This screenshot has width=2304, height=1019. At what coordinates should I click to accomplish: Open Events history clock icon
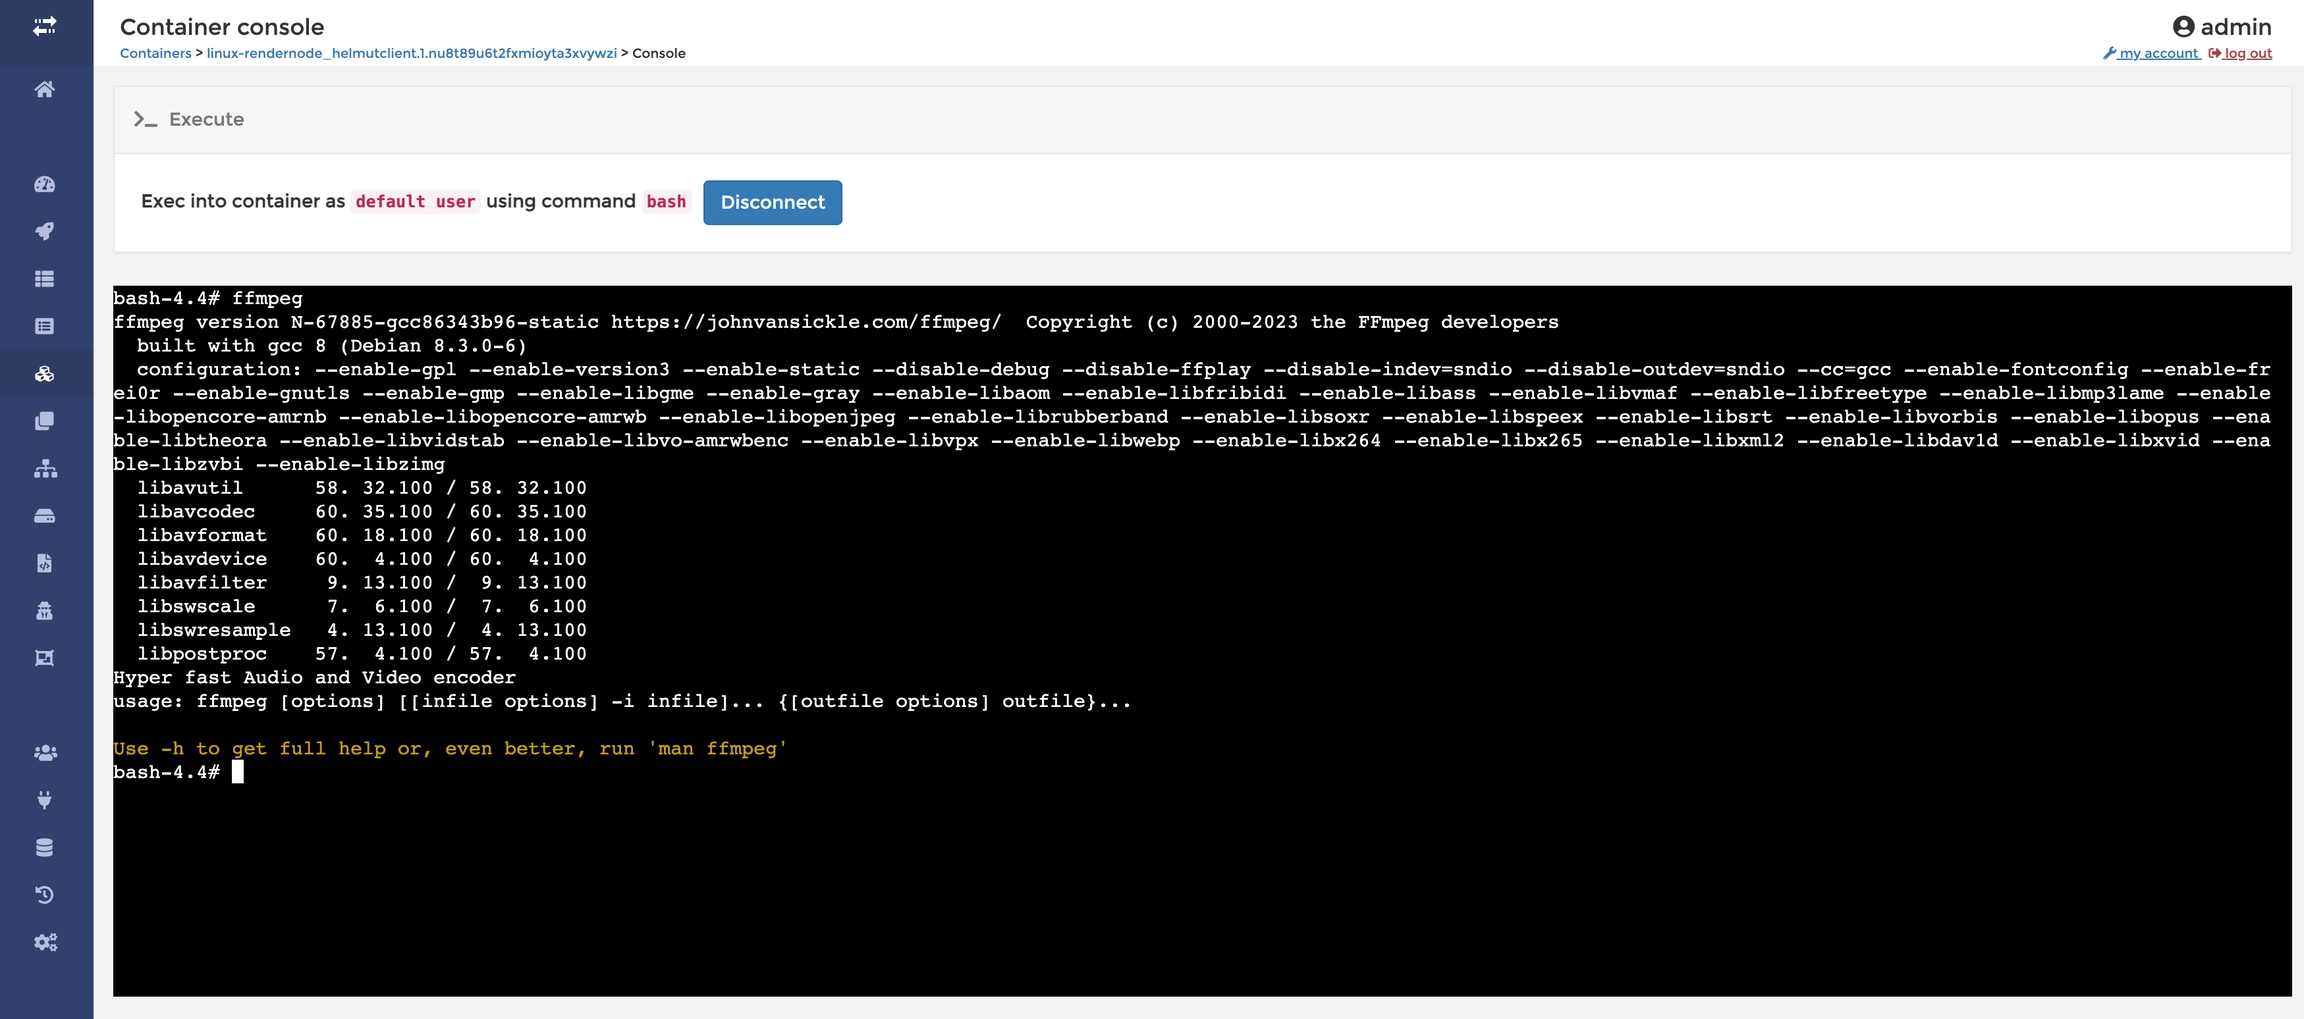pyautogui.click(x=44, y=895)
